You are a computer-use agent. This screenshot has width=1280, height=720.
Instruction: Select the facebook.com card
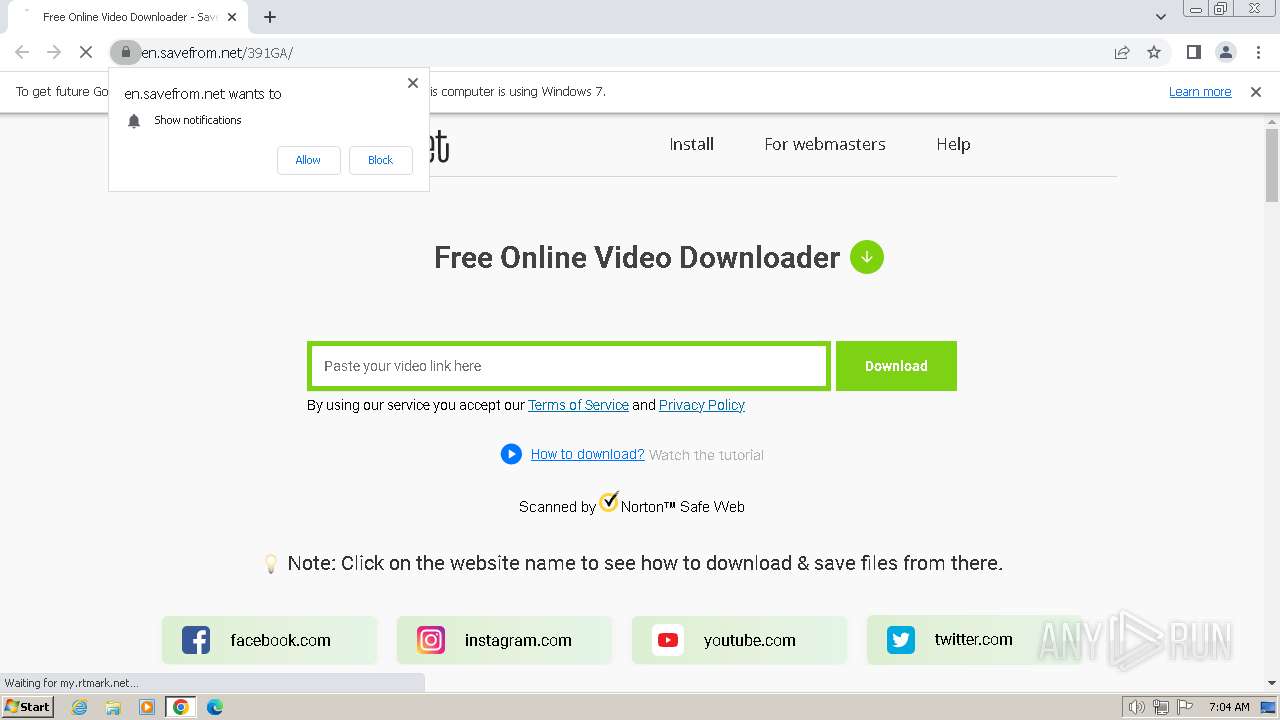click(x=270, y=640)
